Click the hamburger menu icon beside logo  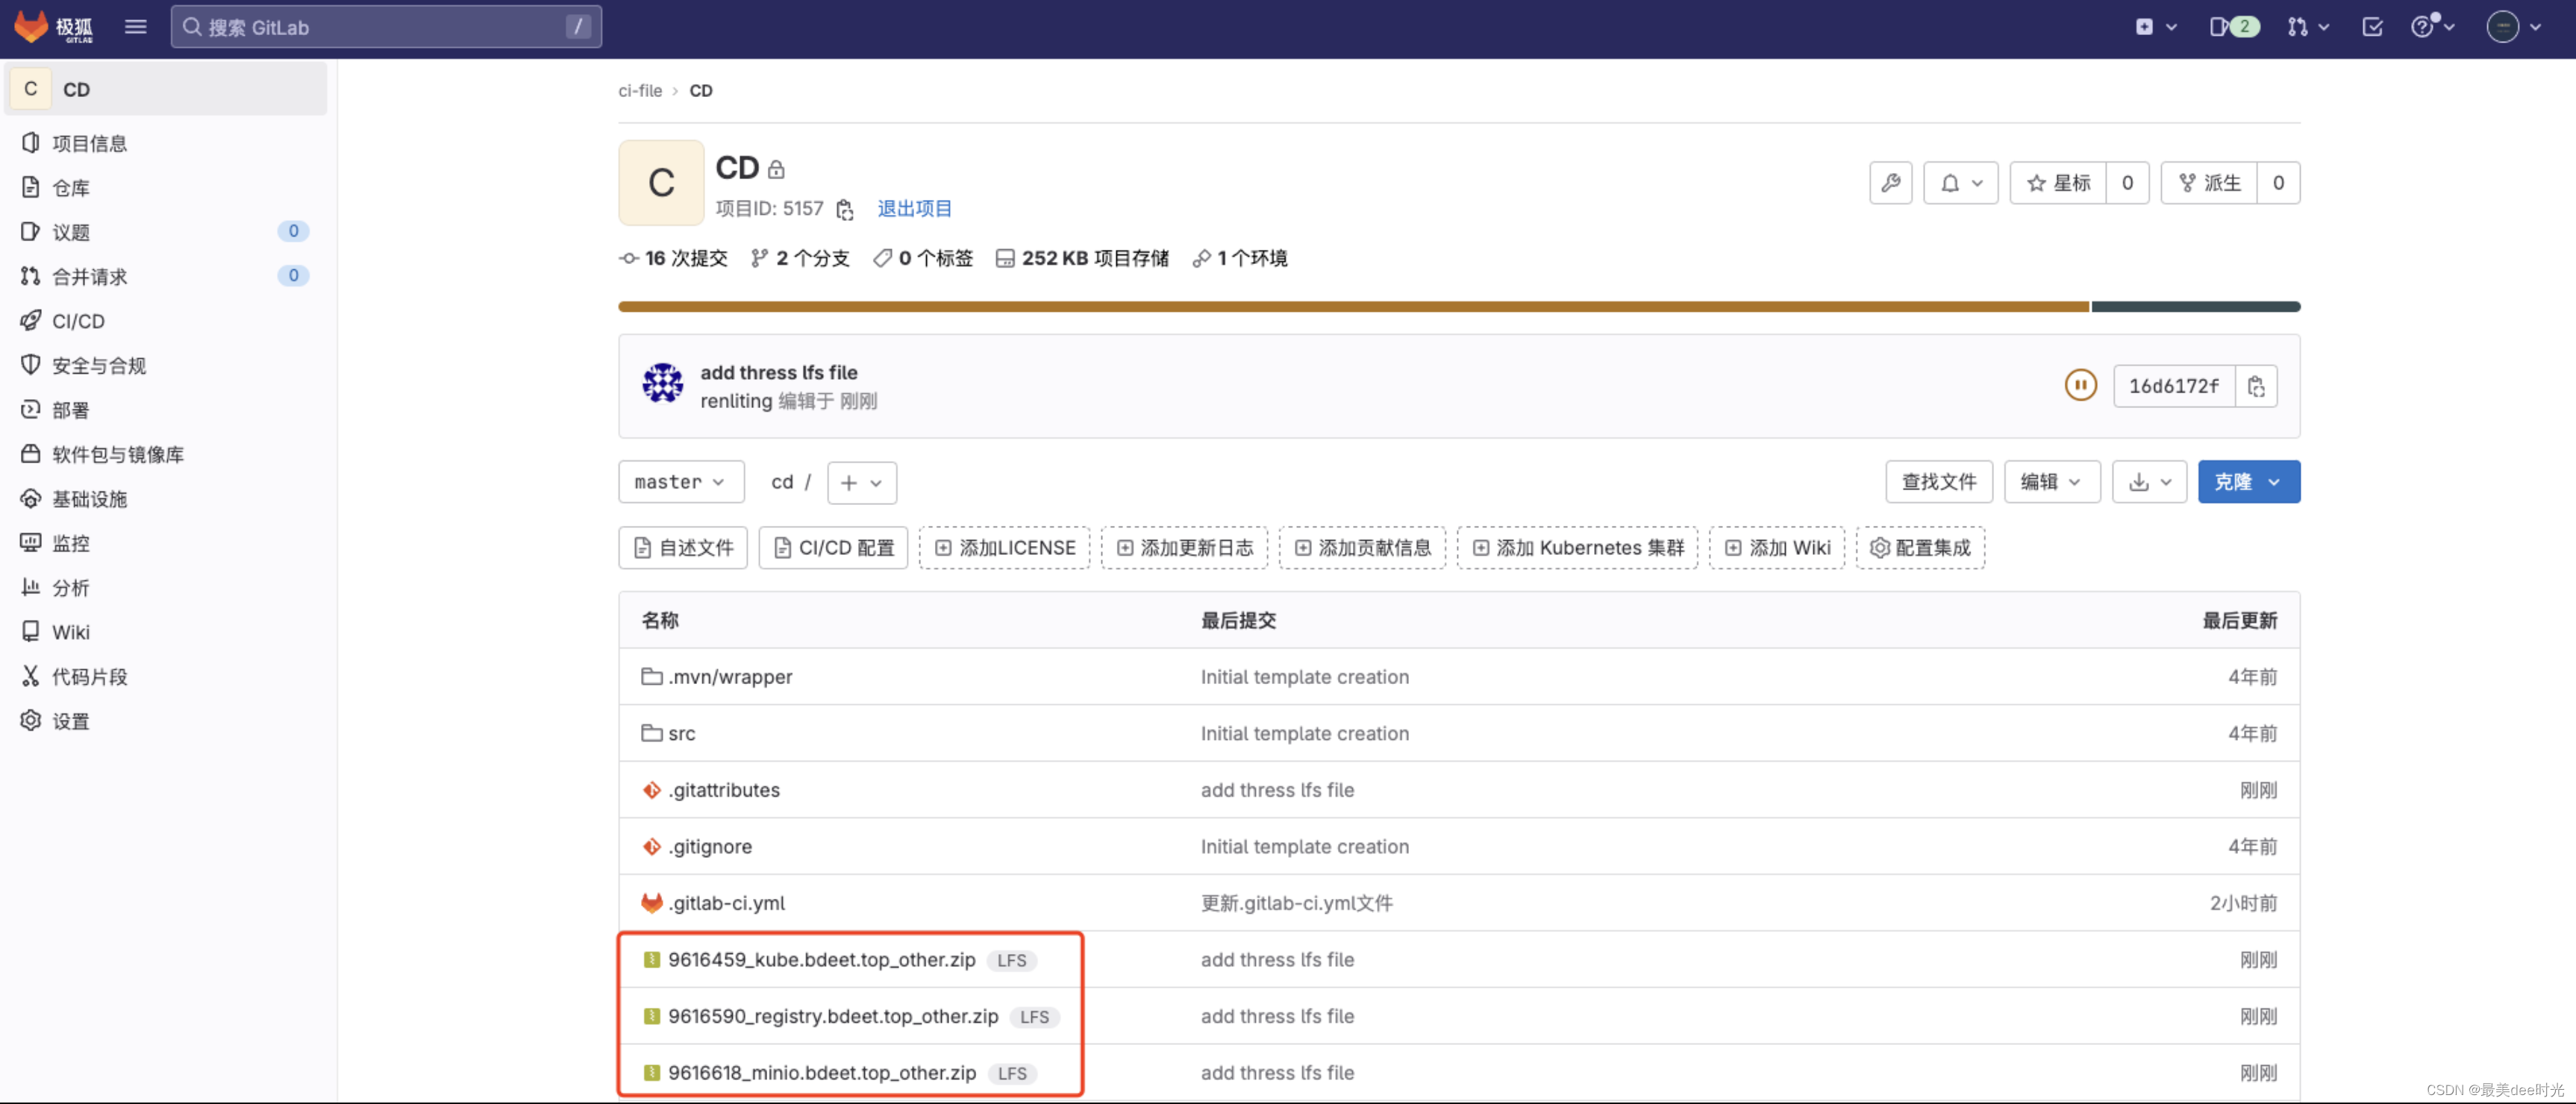click(x=136, y=27)
